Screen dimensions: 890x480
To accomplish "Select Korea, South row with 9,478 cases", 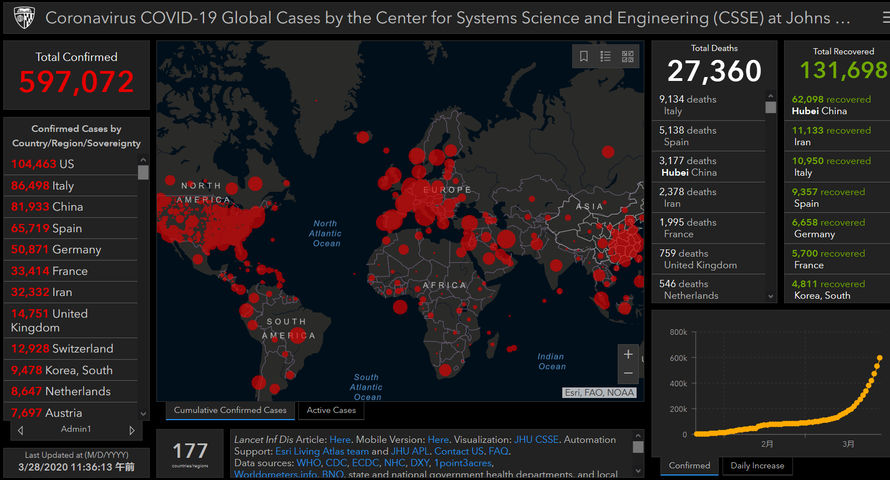I will [70, 370].
